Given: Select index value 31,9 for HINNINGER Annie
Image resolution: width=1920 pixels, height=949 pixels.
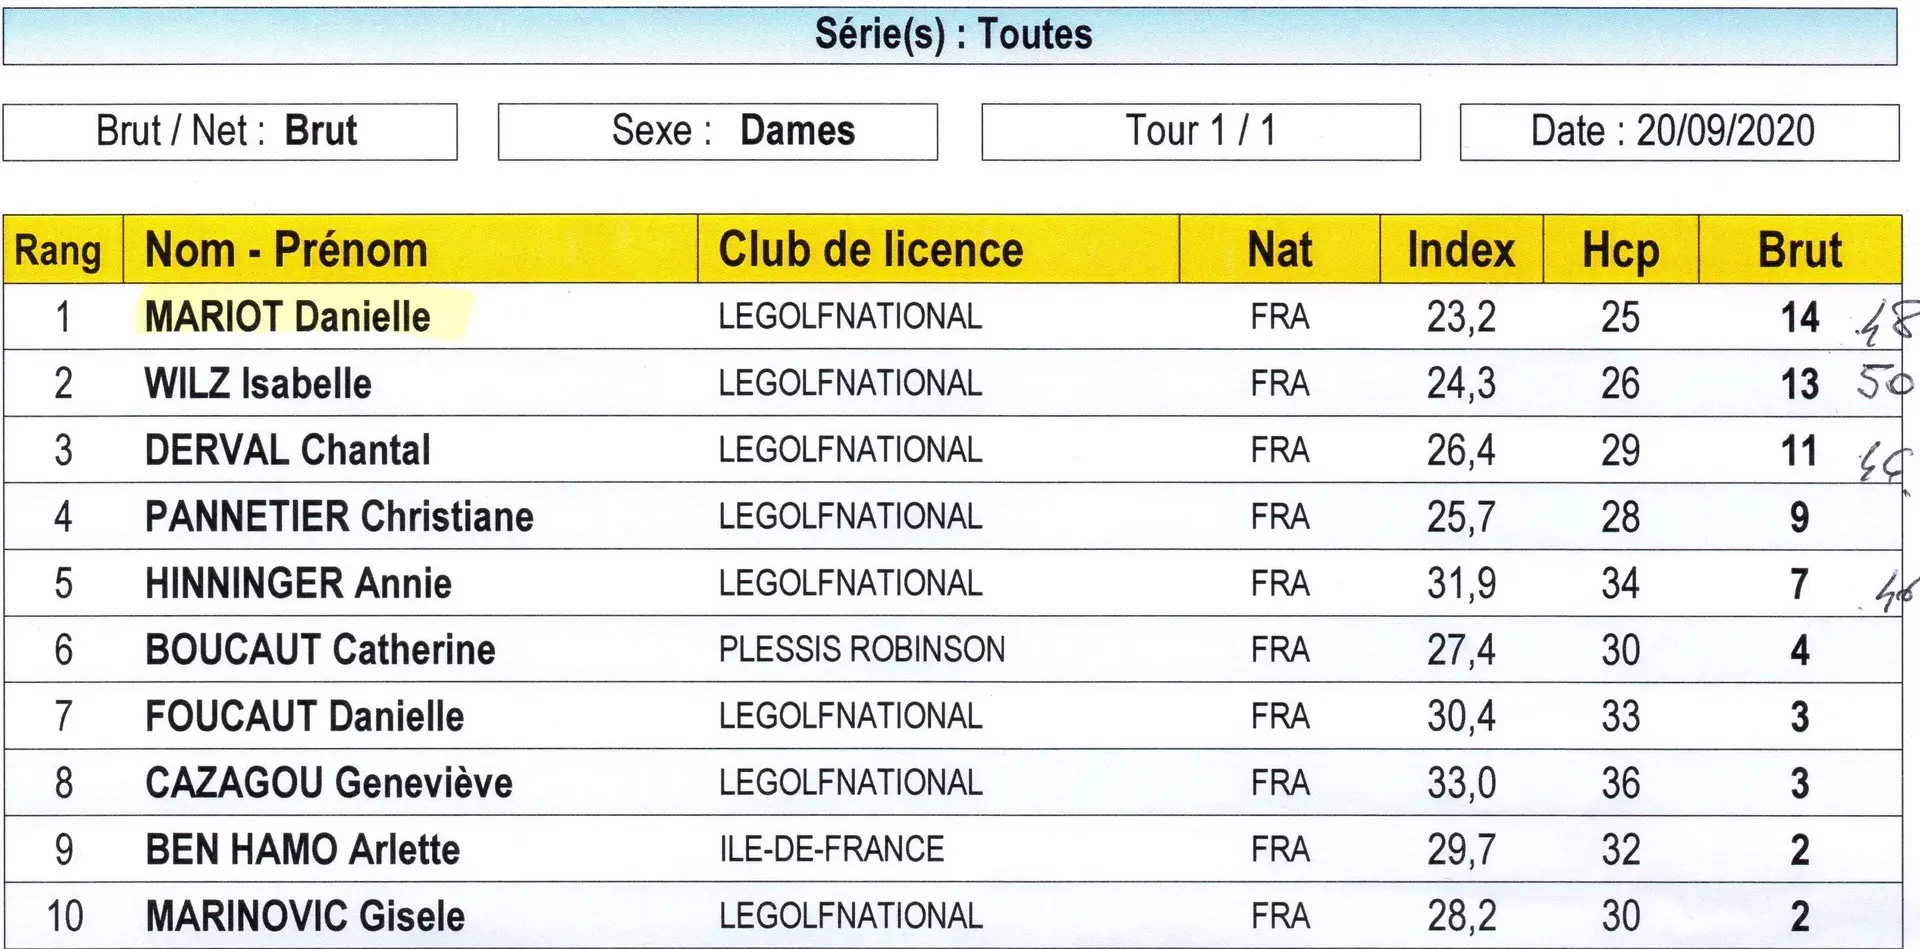Looking at the screenshot, I should coord(1461,584).
